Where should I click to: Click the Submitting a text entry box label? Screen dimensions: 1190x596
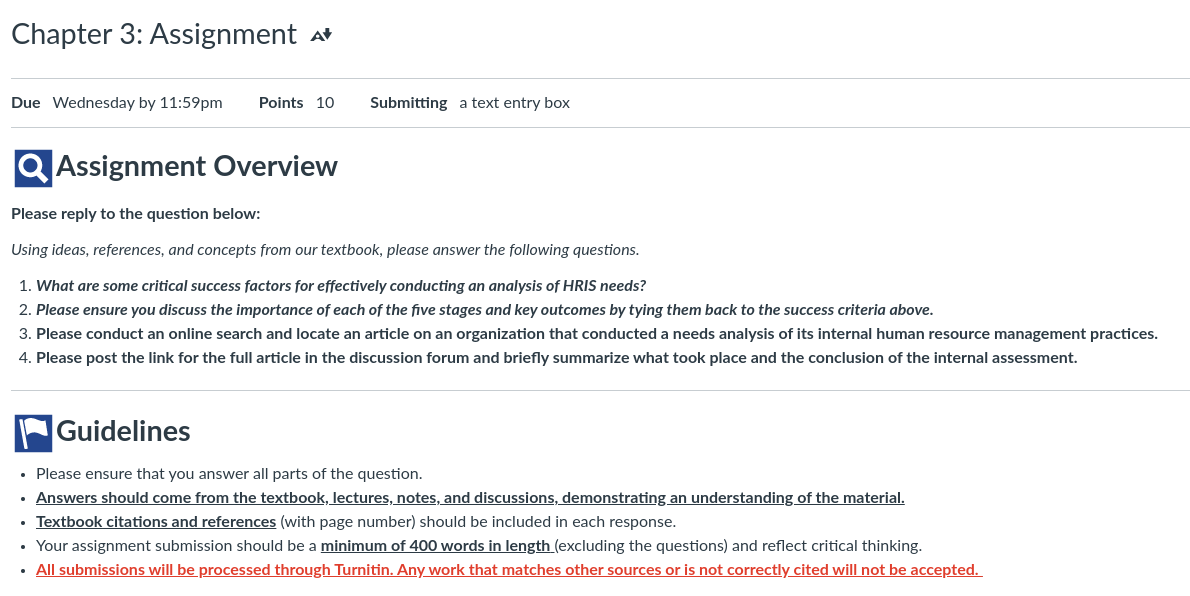coord(470,102)
